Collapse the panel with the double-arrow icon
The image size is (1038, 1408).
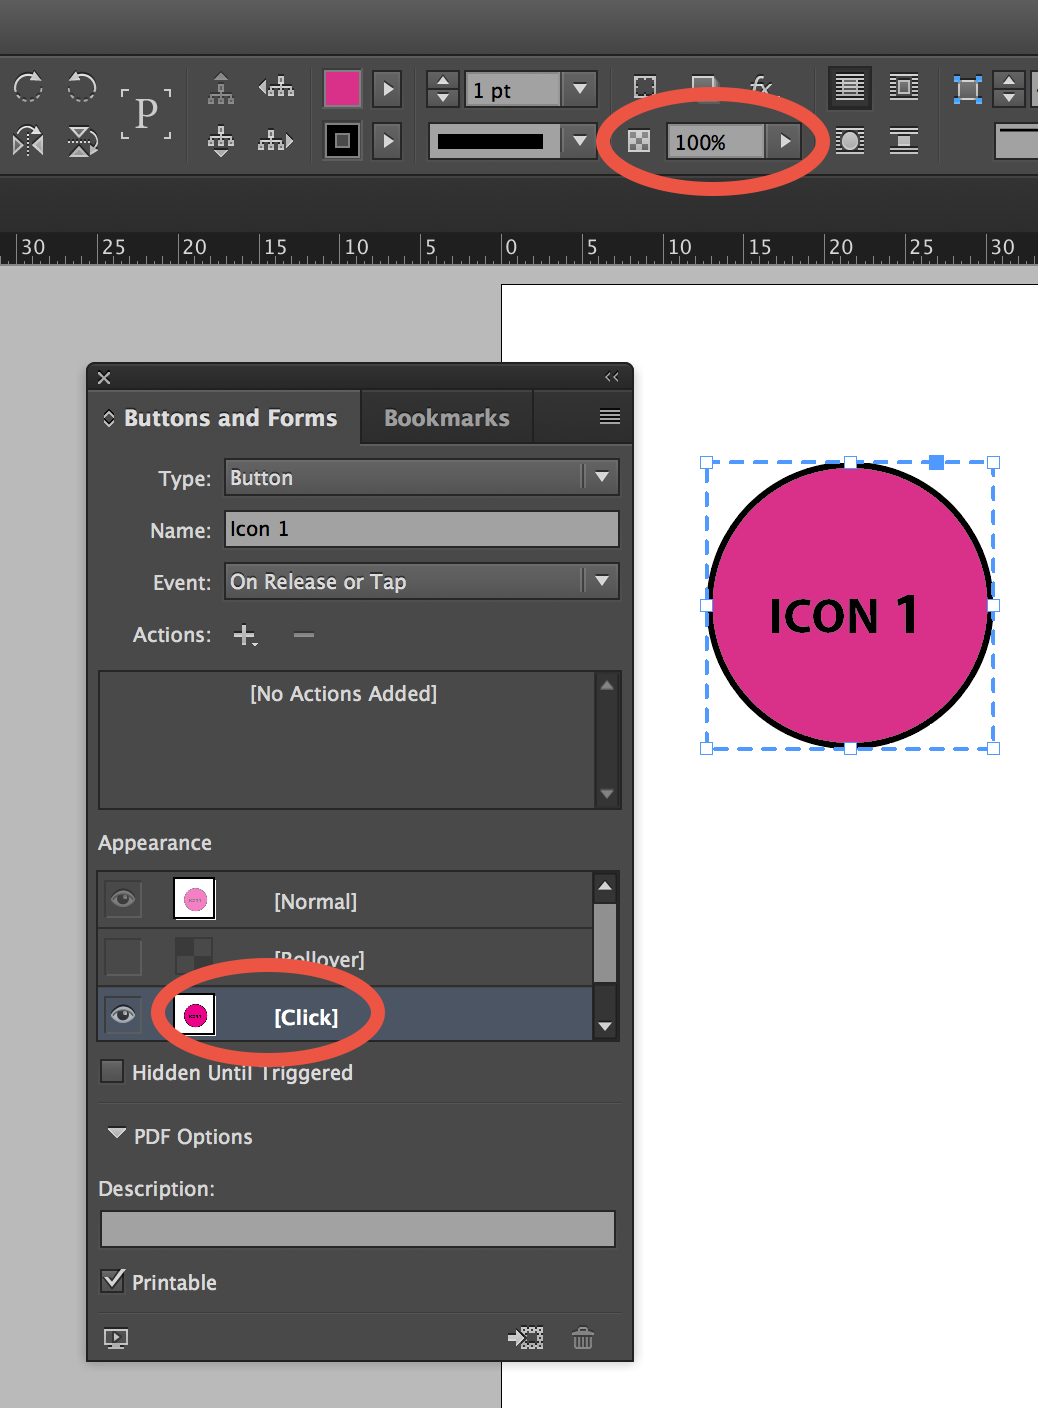(x=612, y=377)
